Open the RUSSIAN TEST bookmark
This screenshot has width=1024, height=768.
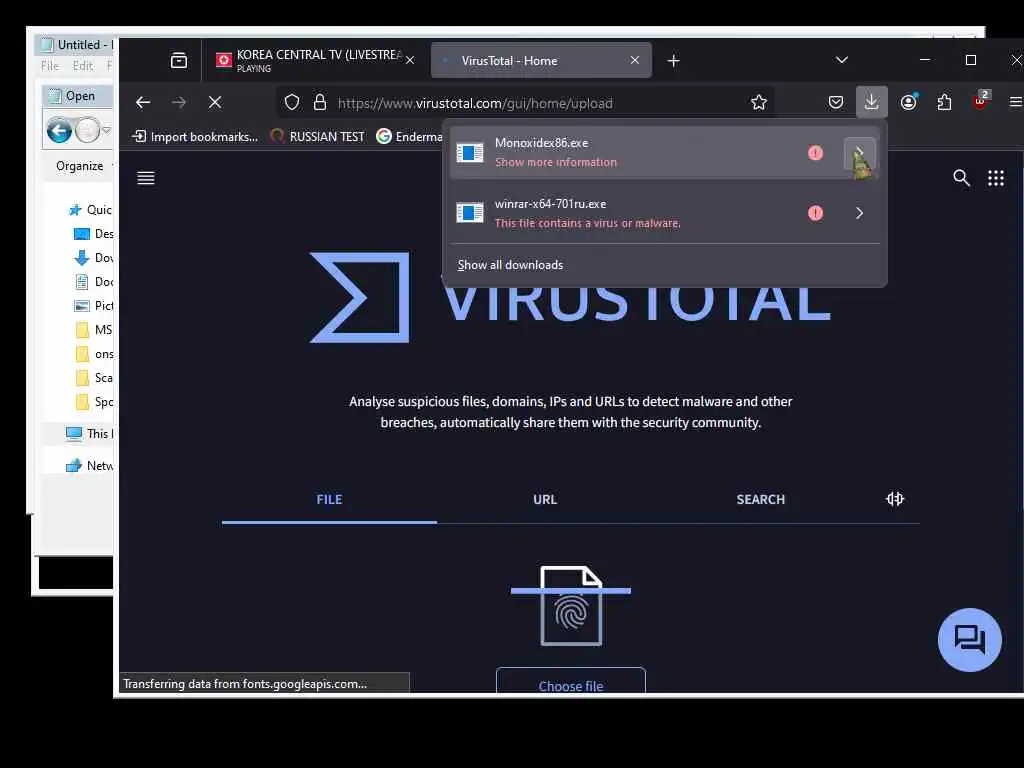tap(317, 136)
